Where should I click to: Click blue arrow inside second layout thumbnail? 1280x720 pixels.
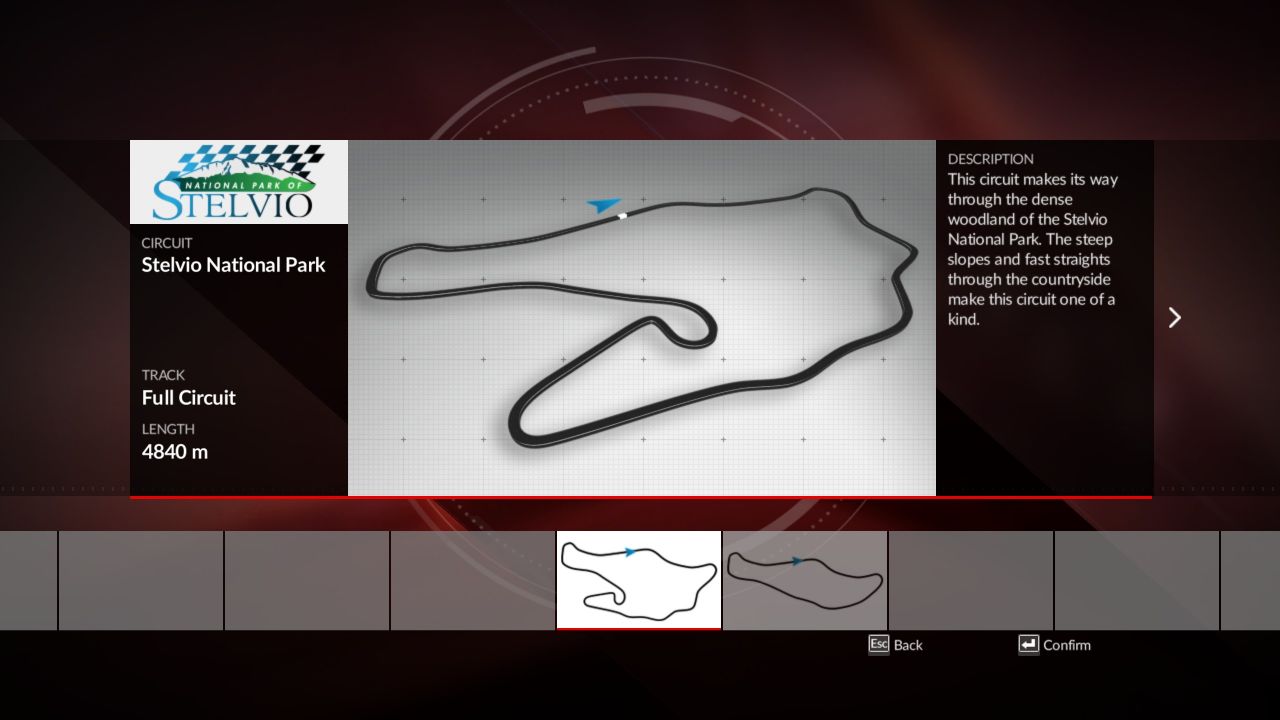point(797,561)
